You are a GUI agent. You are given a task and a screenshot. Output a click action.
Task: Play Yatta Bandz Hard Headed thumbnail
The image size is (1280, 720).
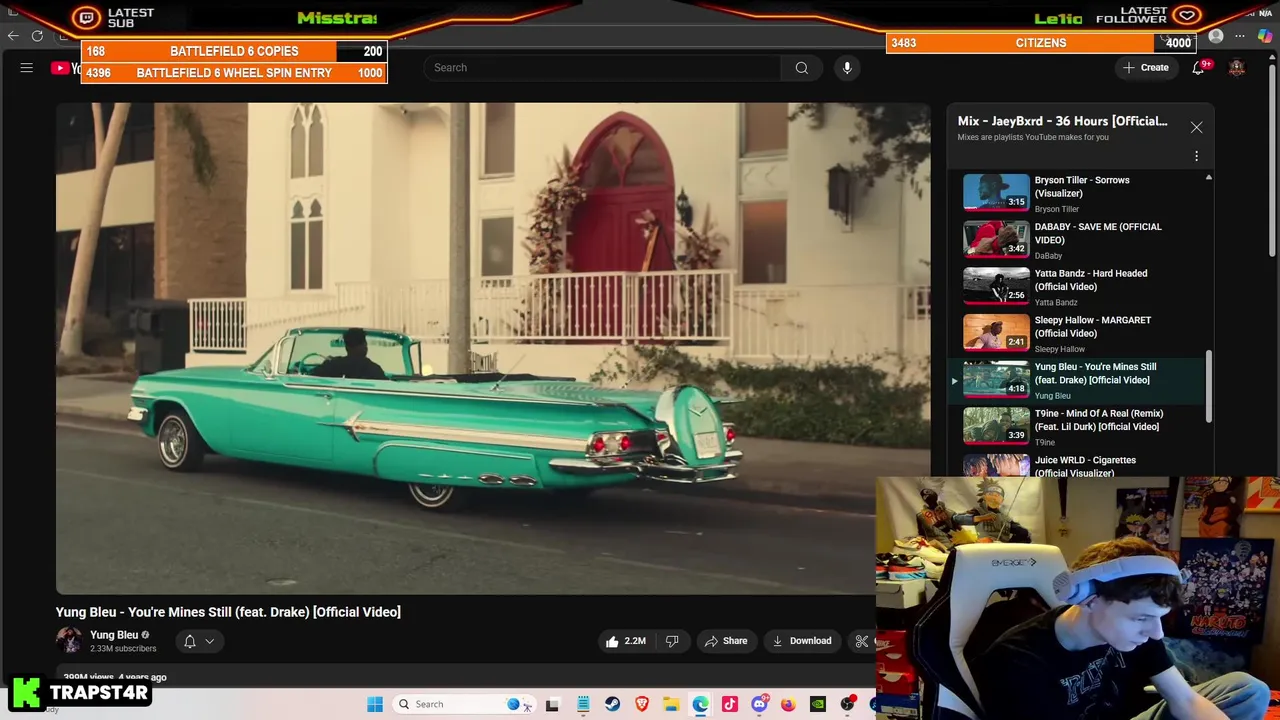tap(996, 285)
